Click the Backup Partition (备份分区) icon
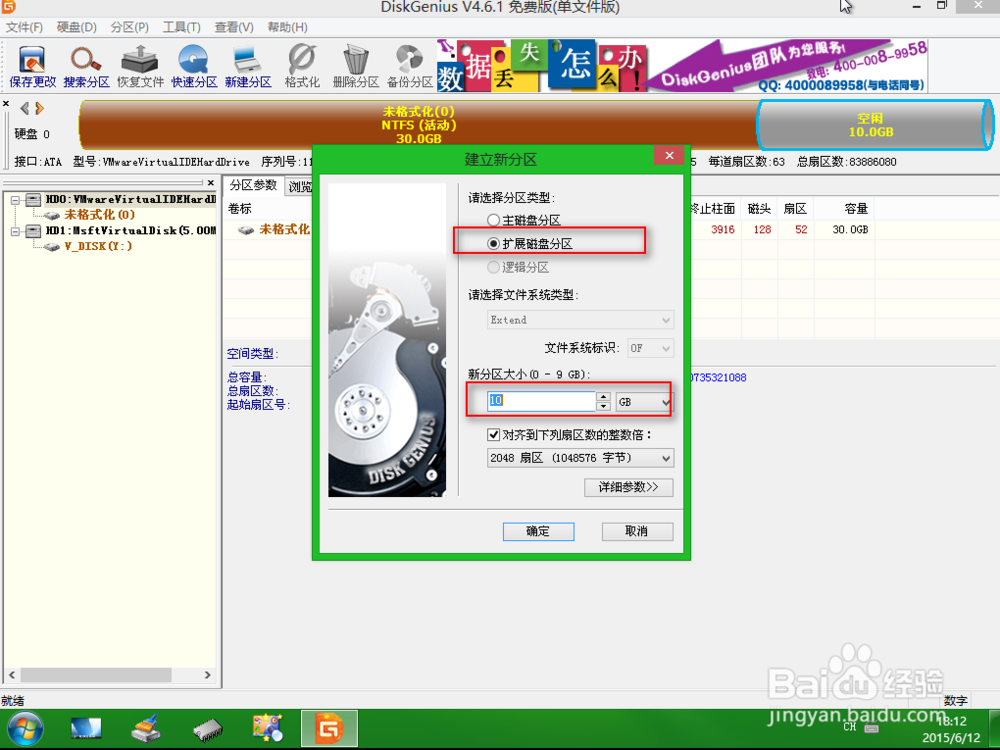 409,66
